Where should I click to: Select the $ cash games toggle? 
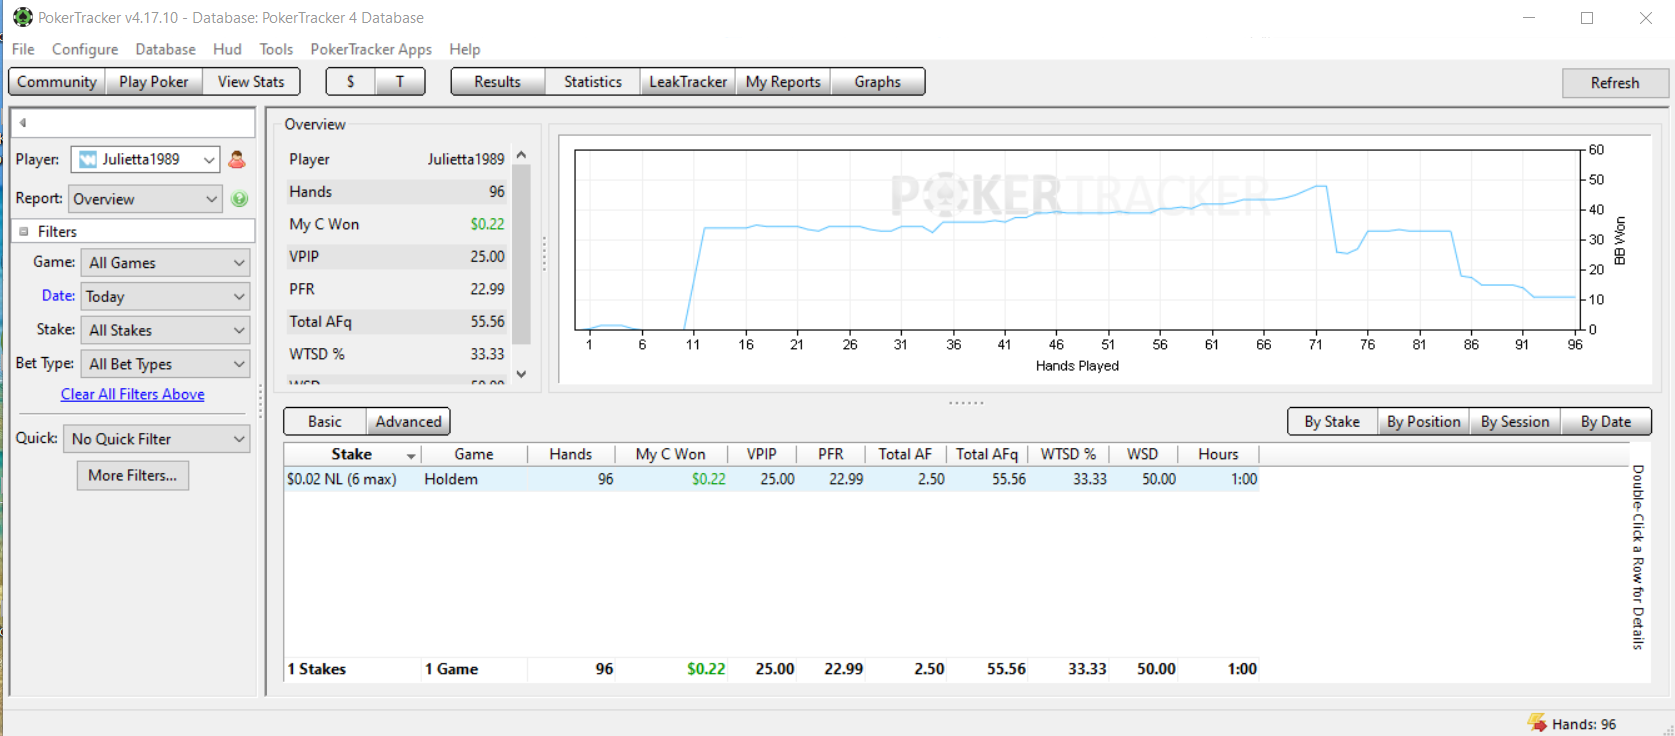351,82
